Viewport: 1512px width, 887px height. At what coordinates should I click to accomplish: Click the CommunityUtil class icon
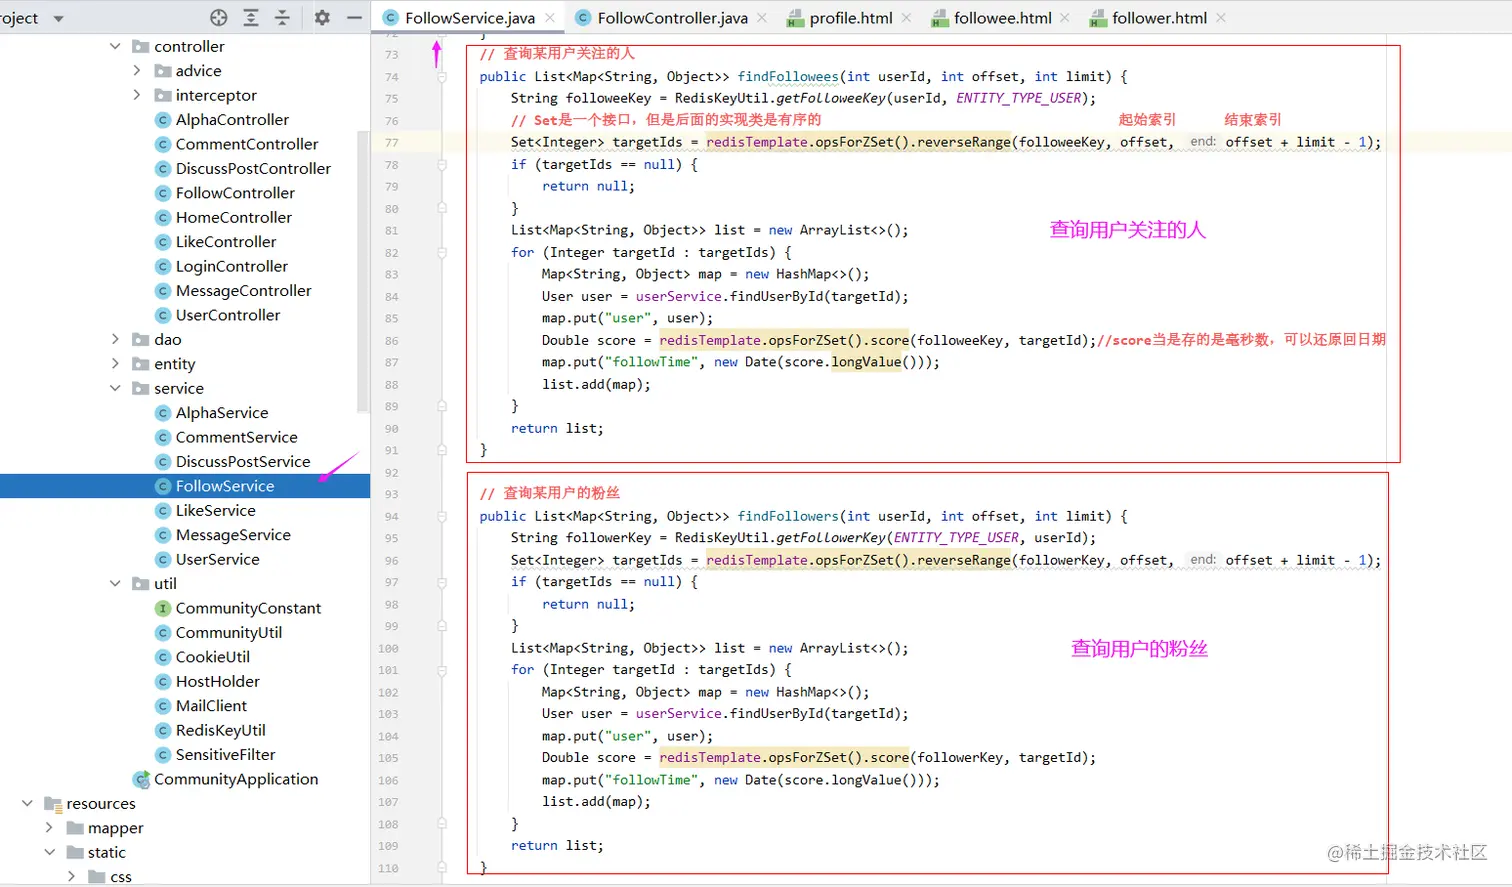click(163, 633)
